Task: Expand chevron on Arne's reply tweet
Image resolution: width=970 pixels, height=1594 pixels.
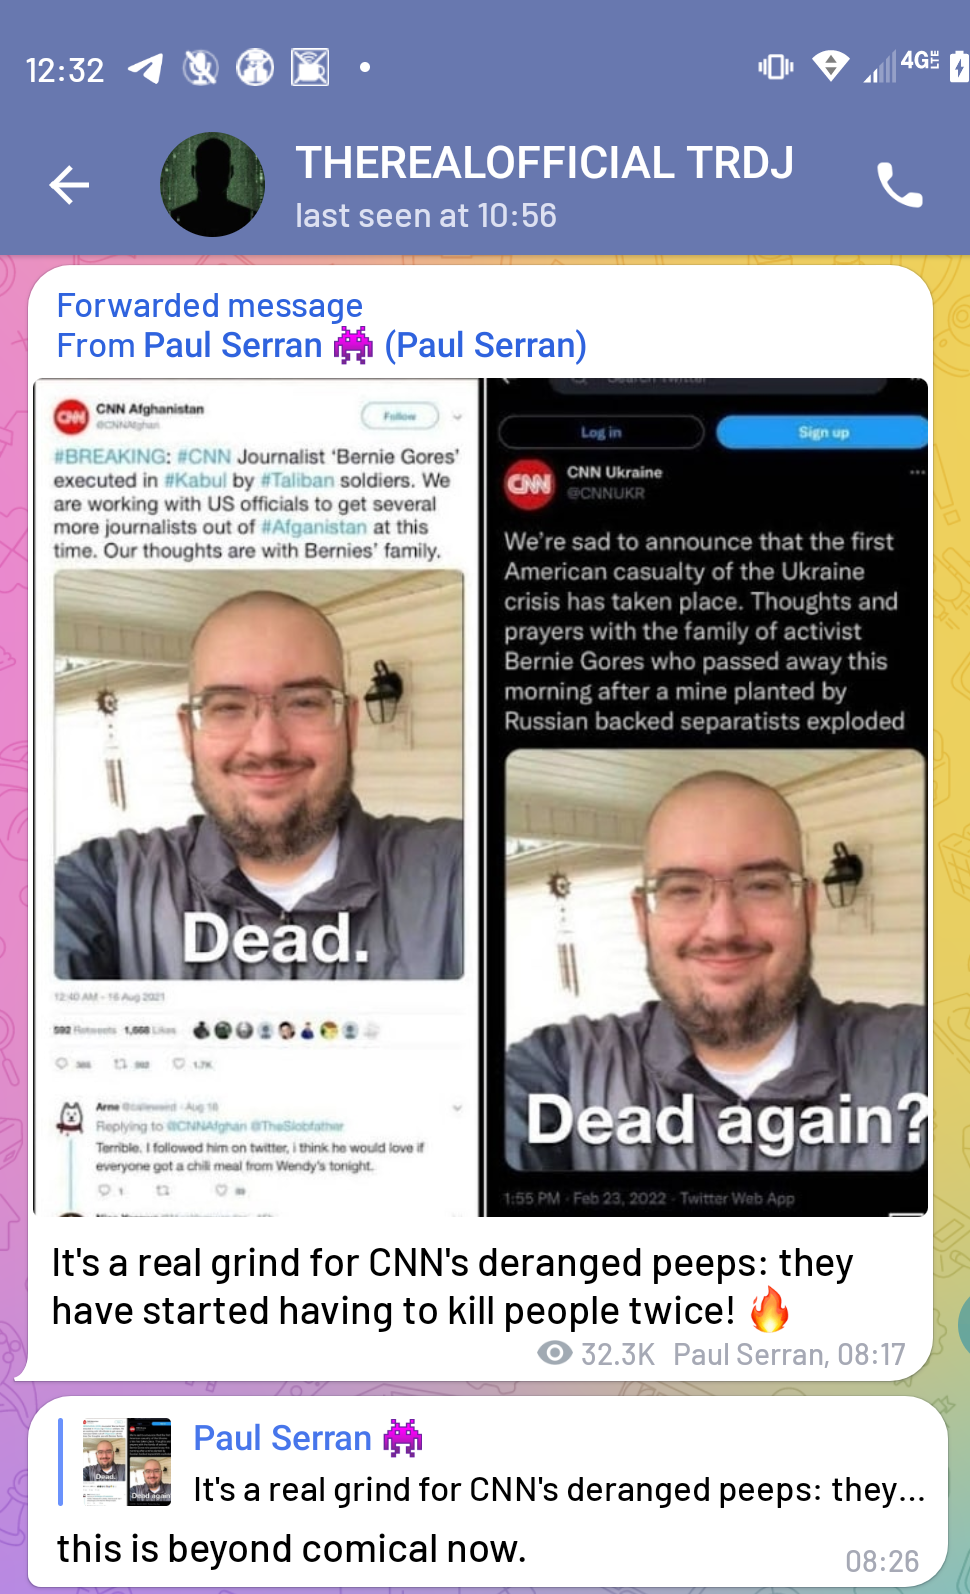Action: coord(458,1108)
